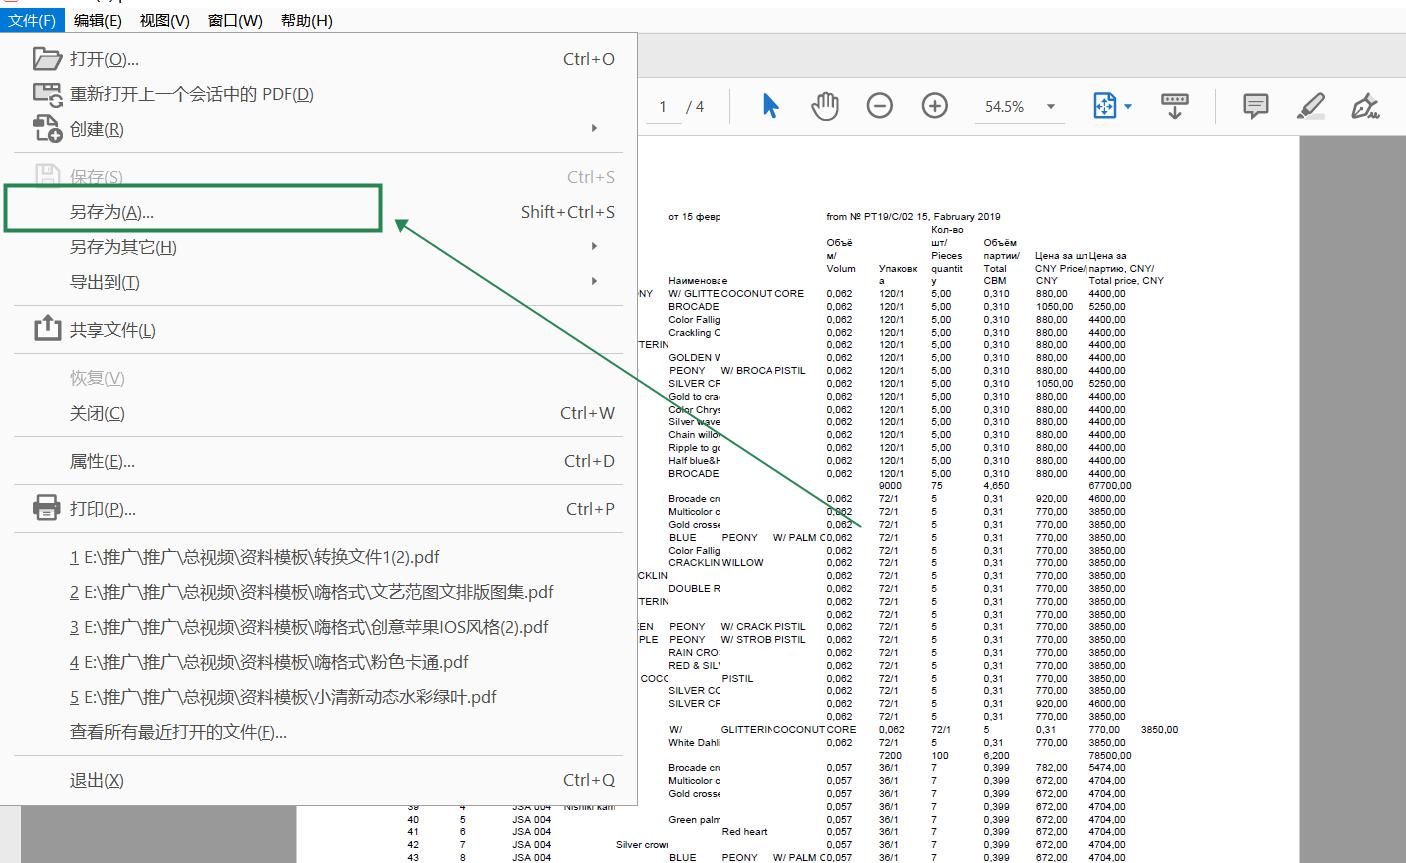Activate the selection arrow tool
Screen dimensions: 1406x863
770,105
